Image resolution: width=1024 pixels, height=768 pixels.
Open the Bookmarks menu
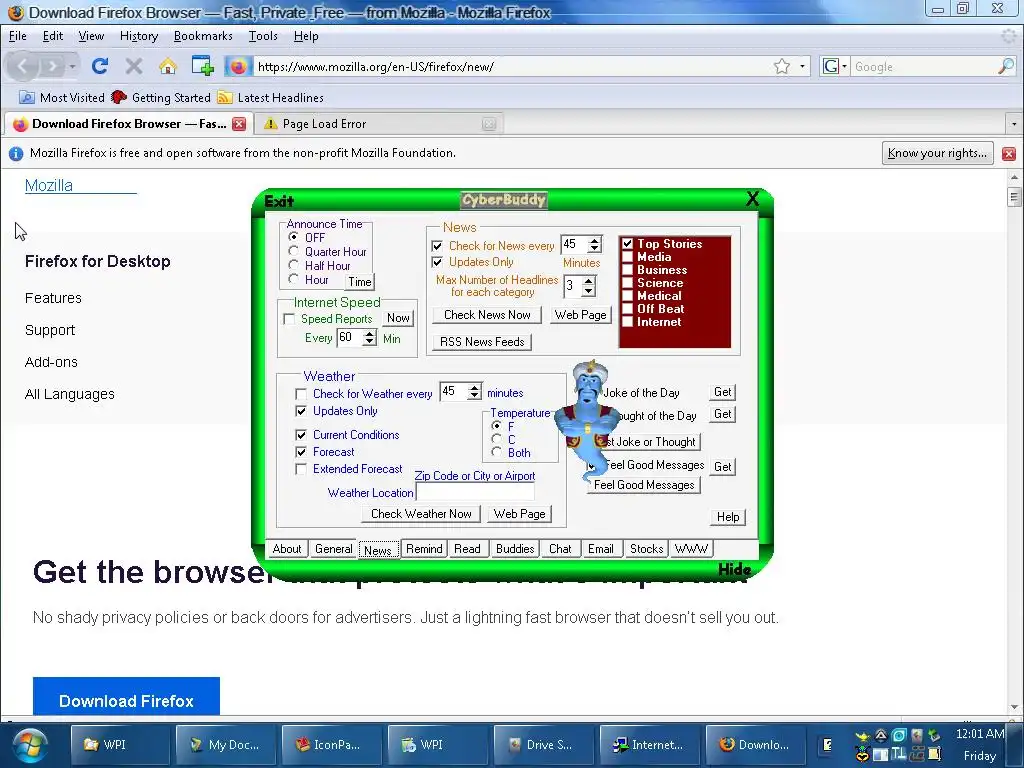[x=203, y=36]
